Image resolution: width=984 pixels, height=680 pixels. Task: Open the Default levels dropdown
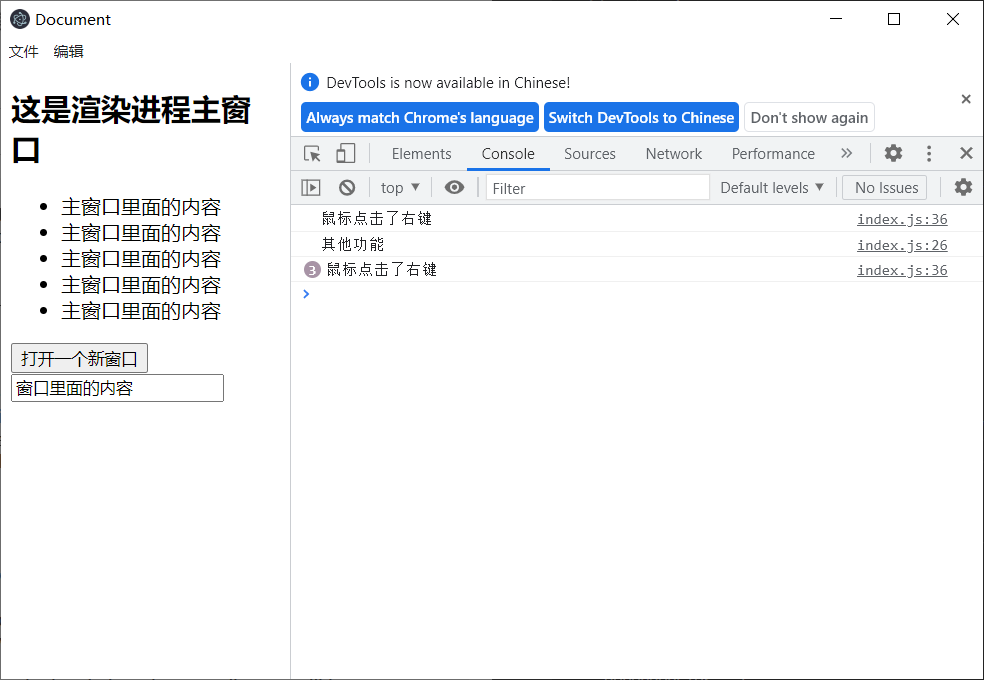click(x=771, y=187)
